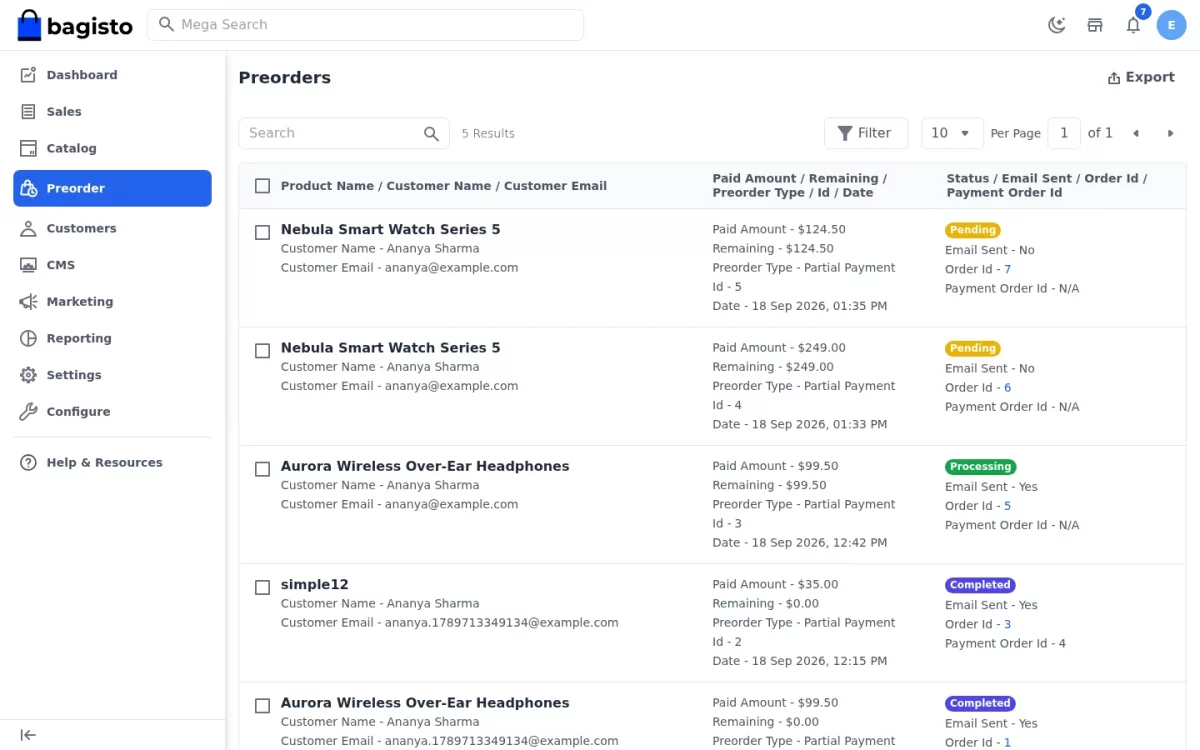Select preorder row with Id - 4
Image resolution: width=1200 pixels, height=750 pixels.
point(262,351)
